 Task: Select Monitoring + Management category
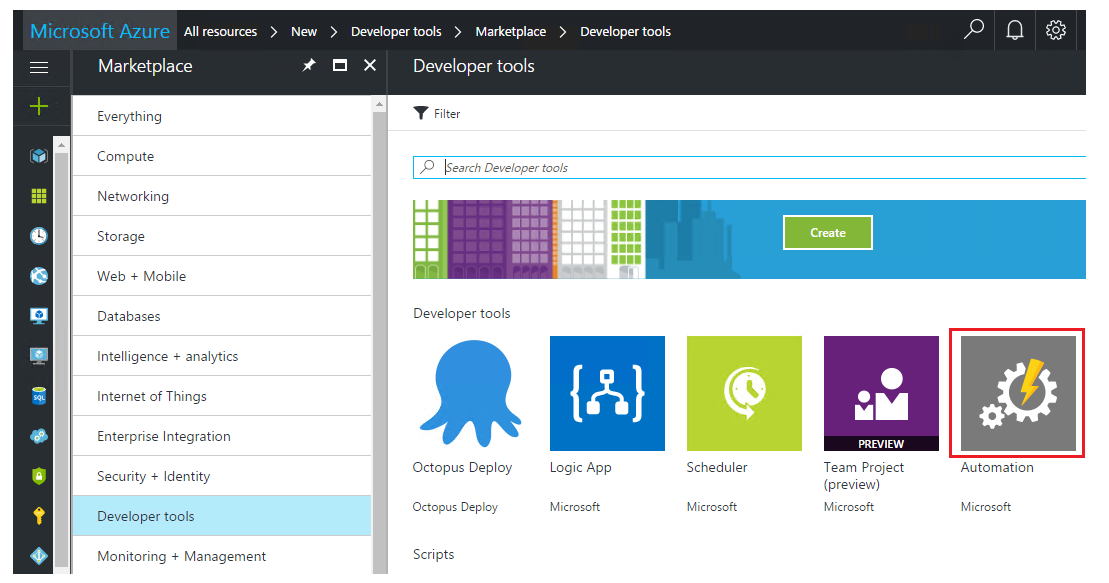[x=222, y=556]
